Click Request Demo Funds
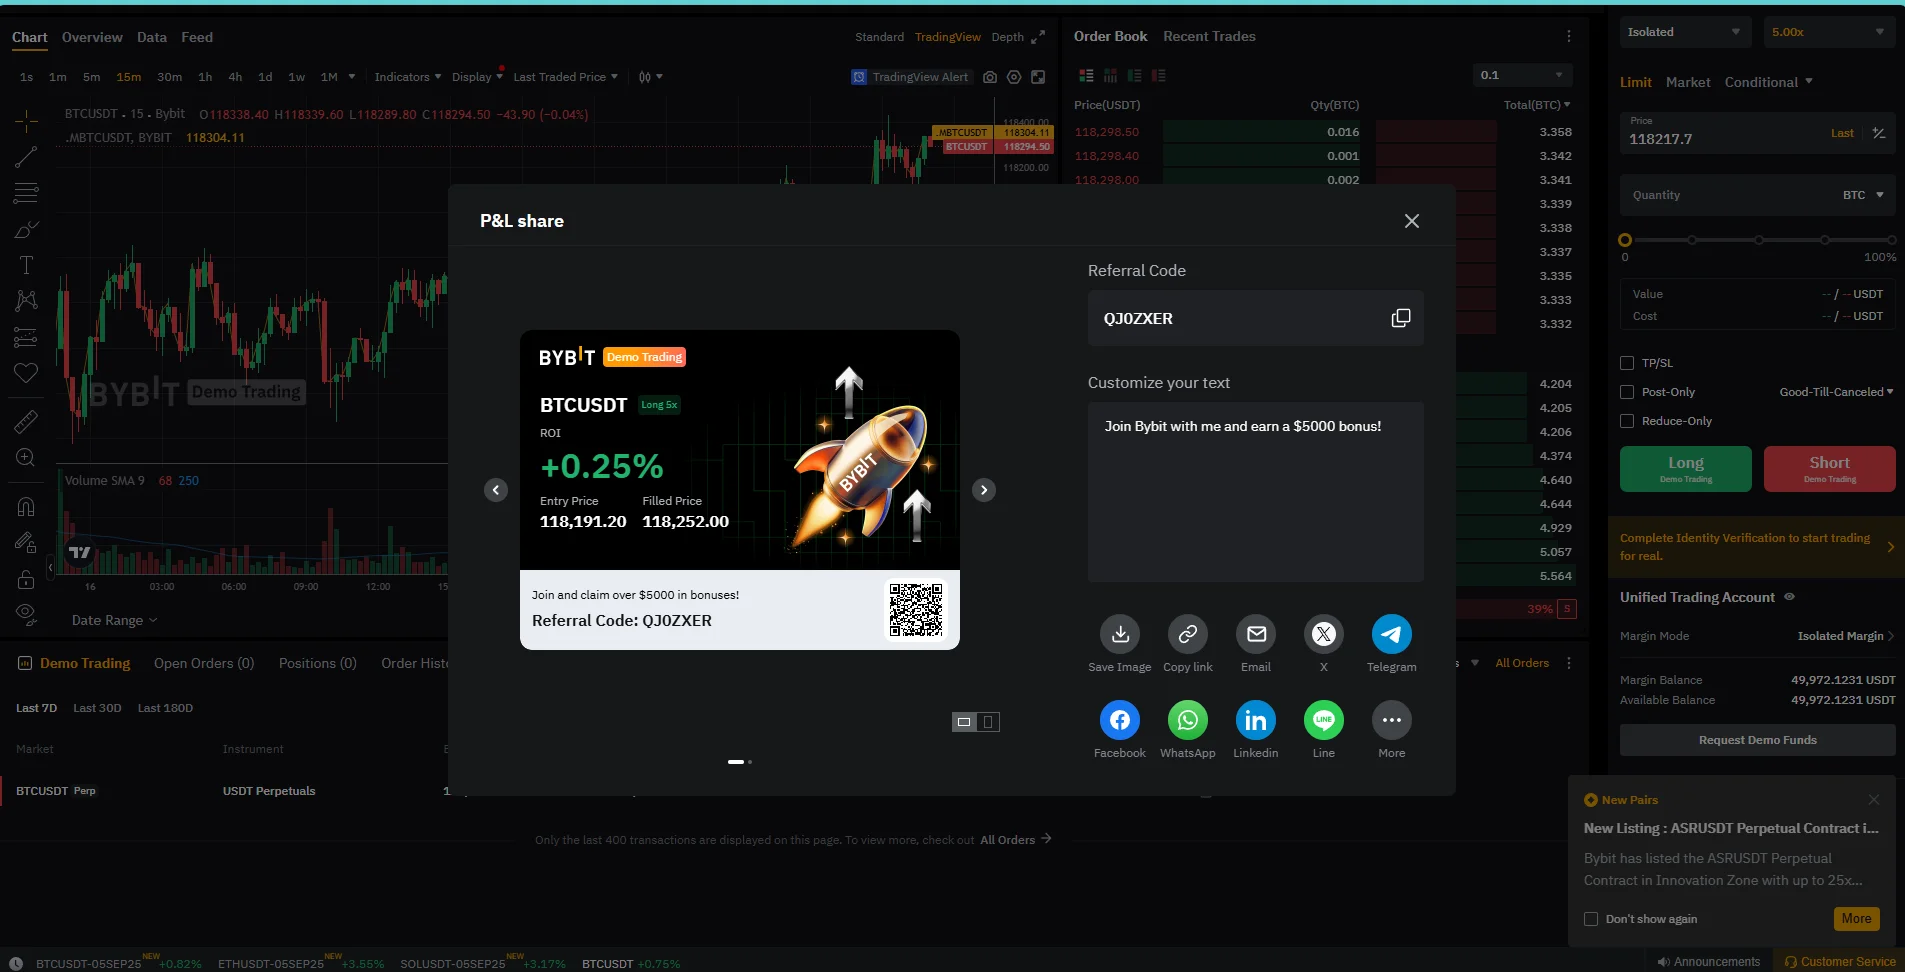1905x972 pixels. pos(1758,740)
